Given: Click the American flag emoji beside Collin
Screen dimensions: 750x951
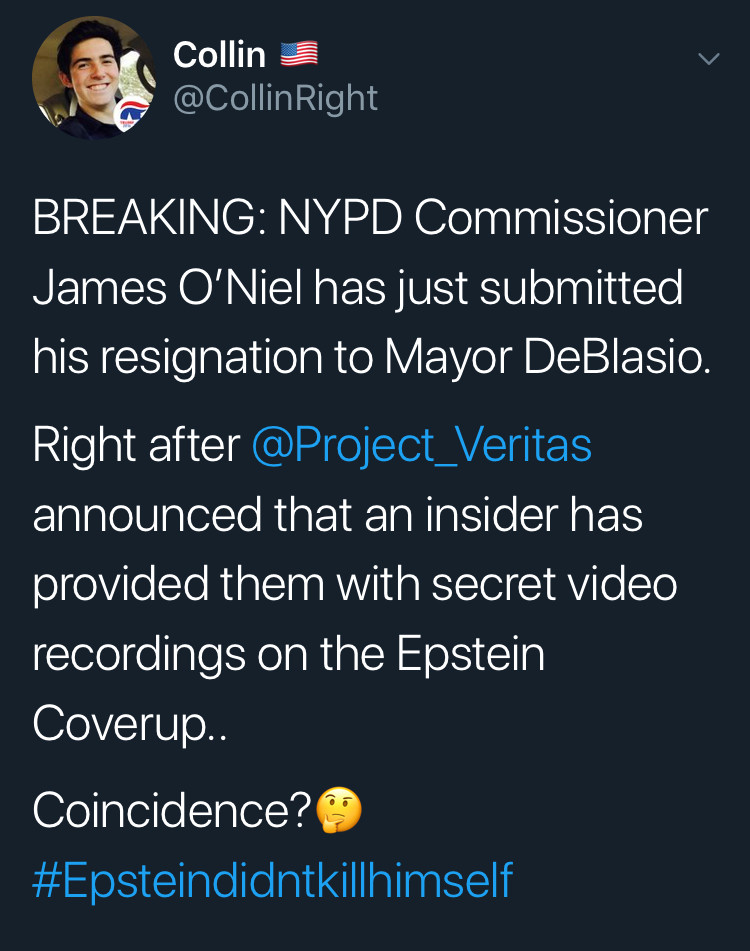Looking at the screenshot, I should coord(298,54).
